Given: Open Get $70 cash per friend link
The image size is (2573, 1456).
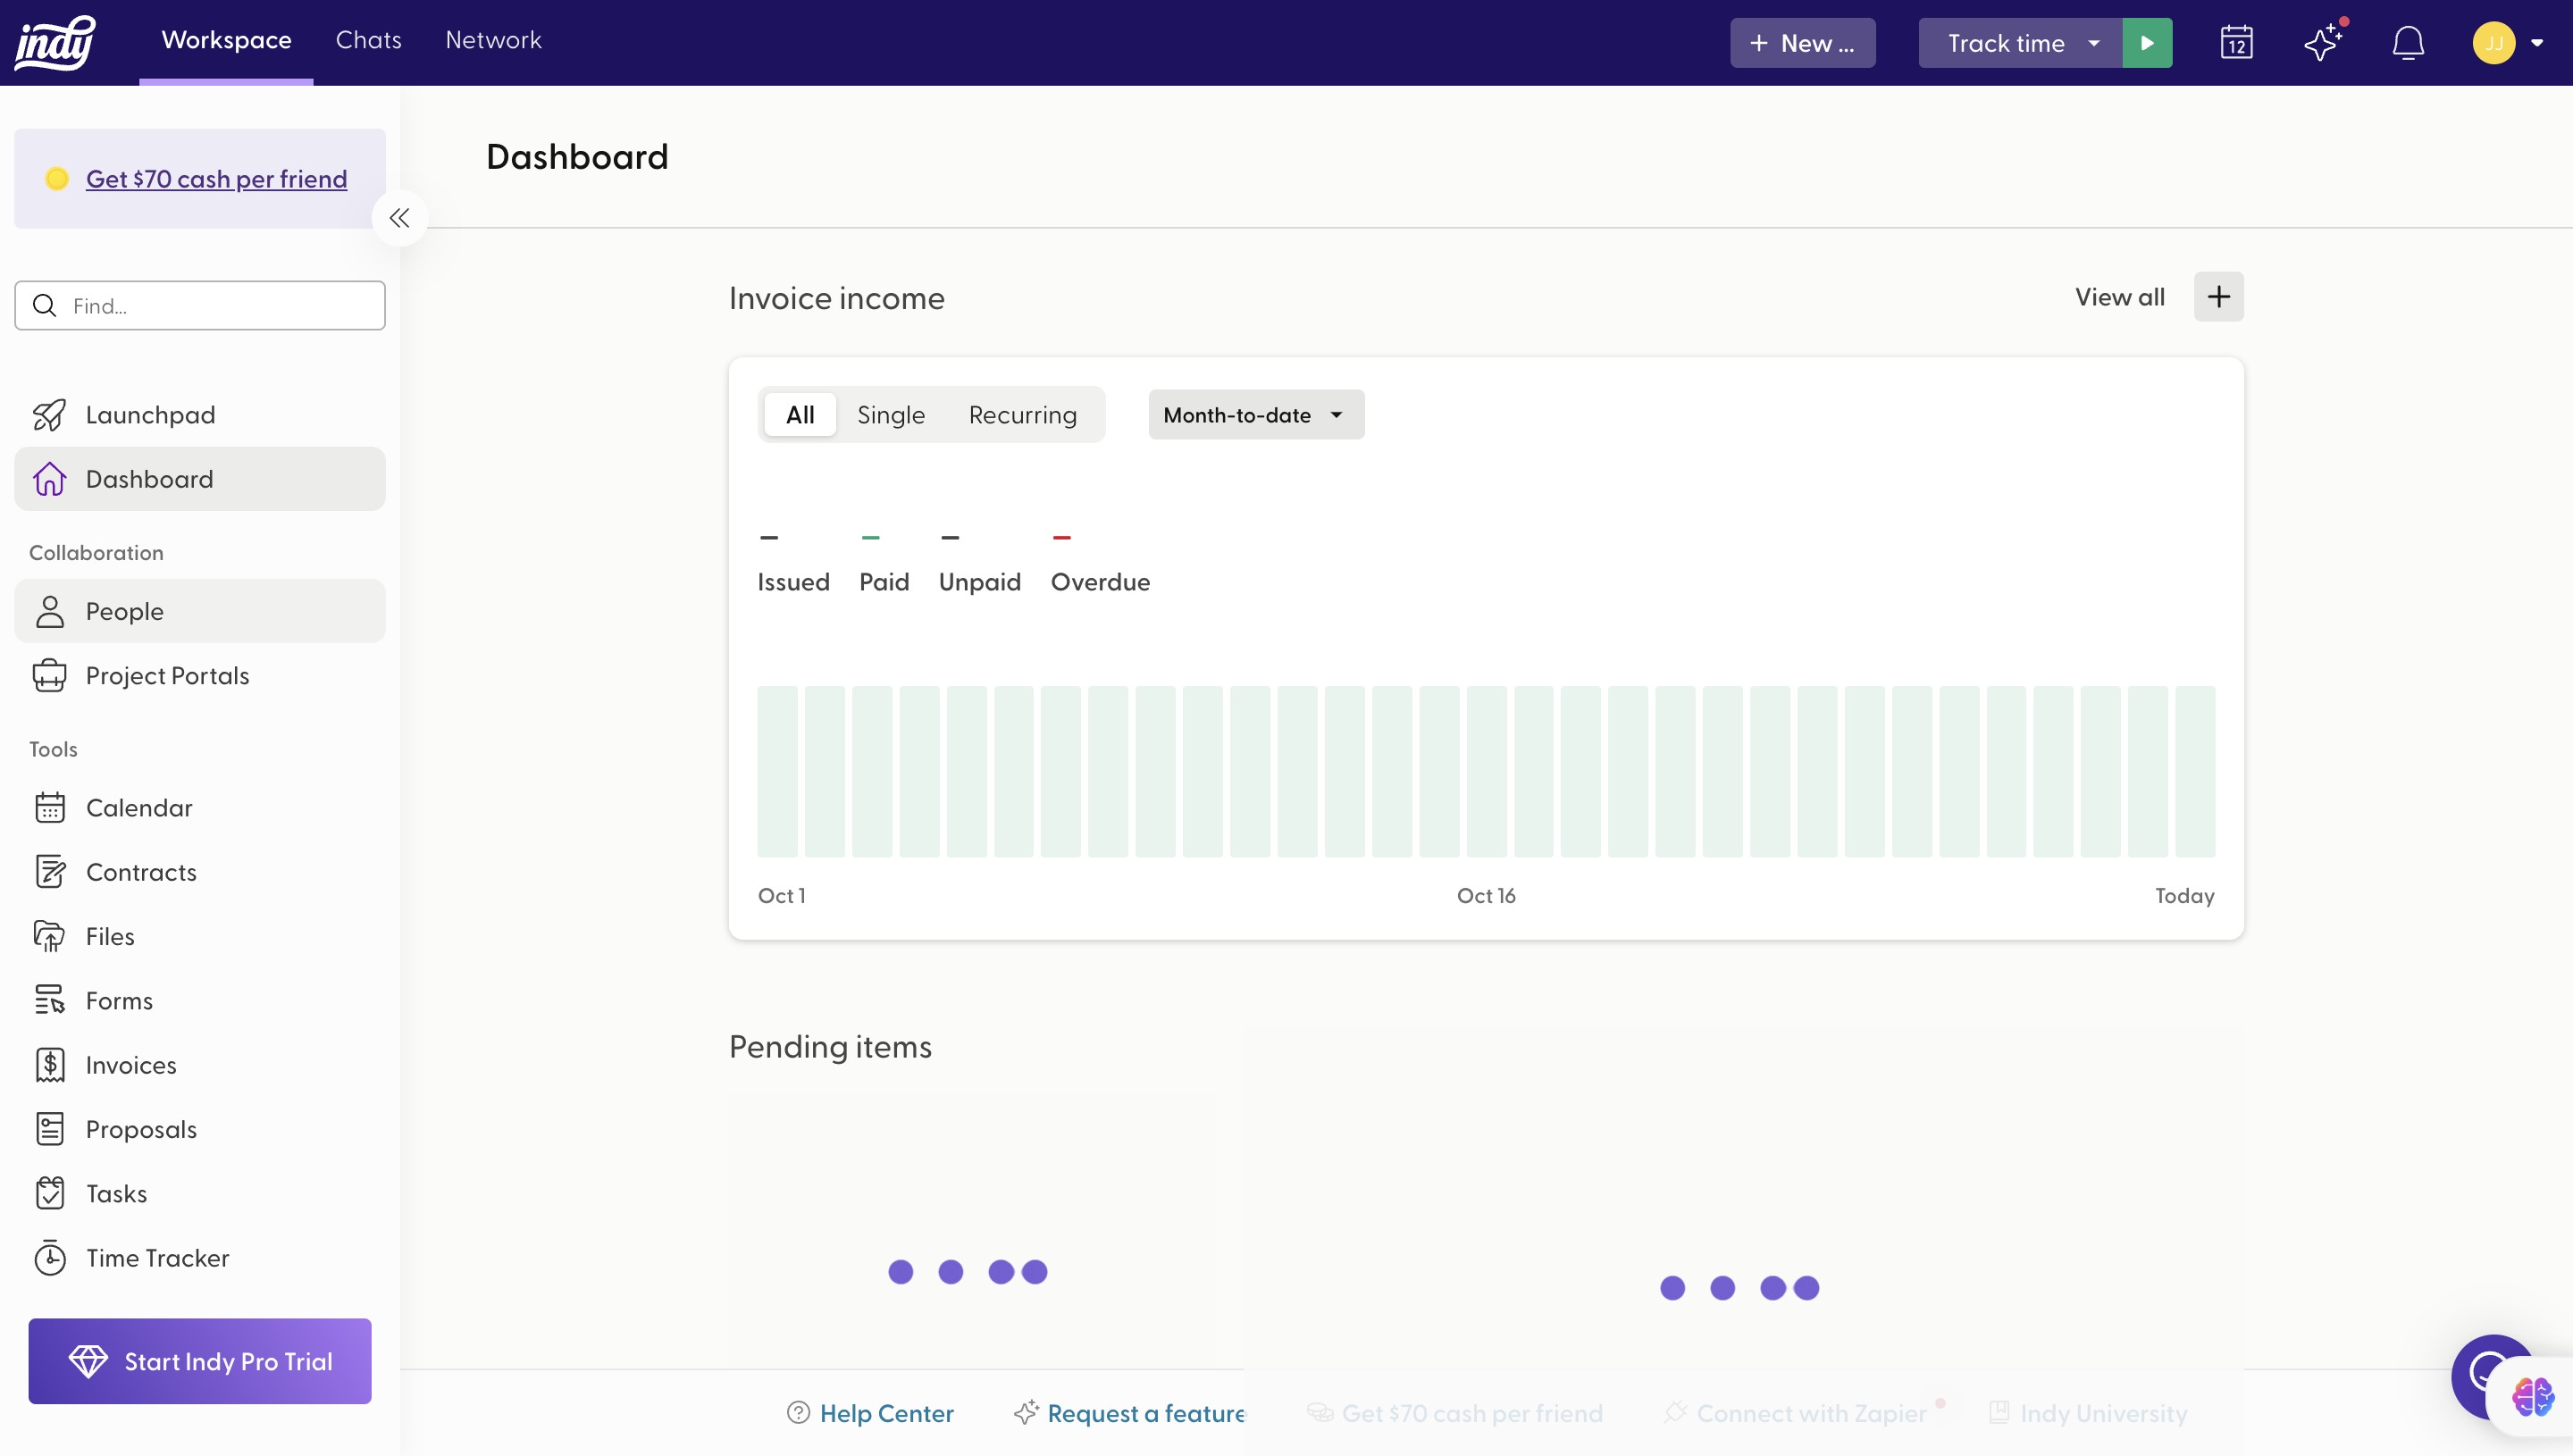Looking at the screenshot, I should pyautogui.click(x=216, y=179).
